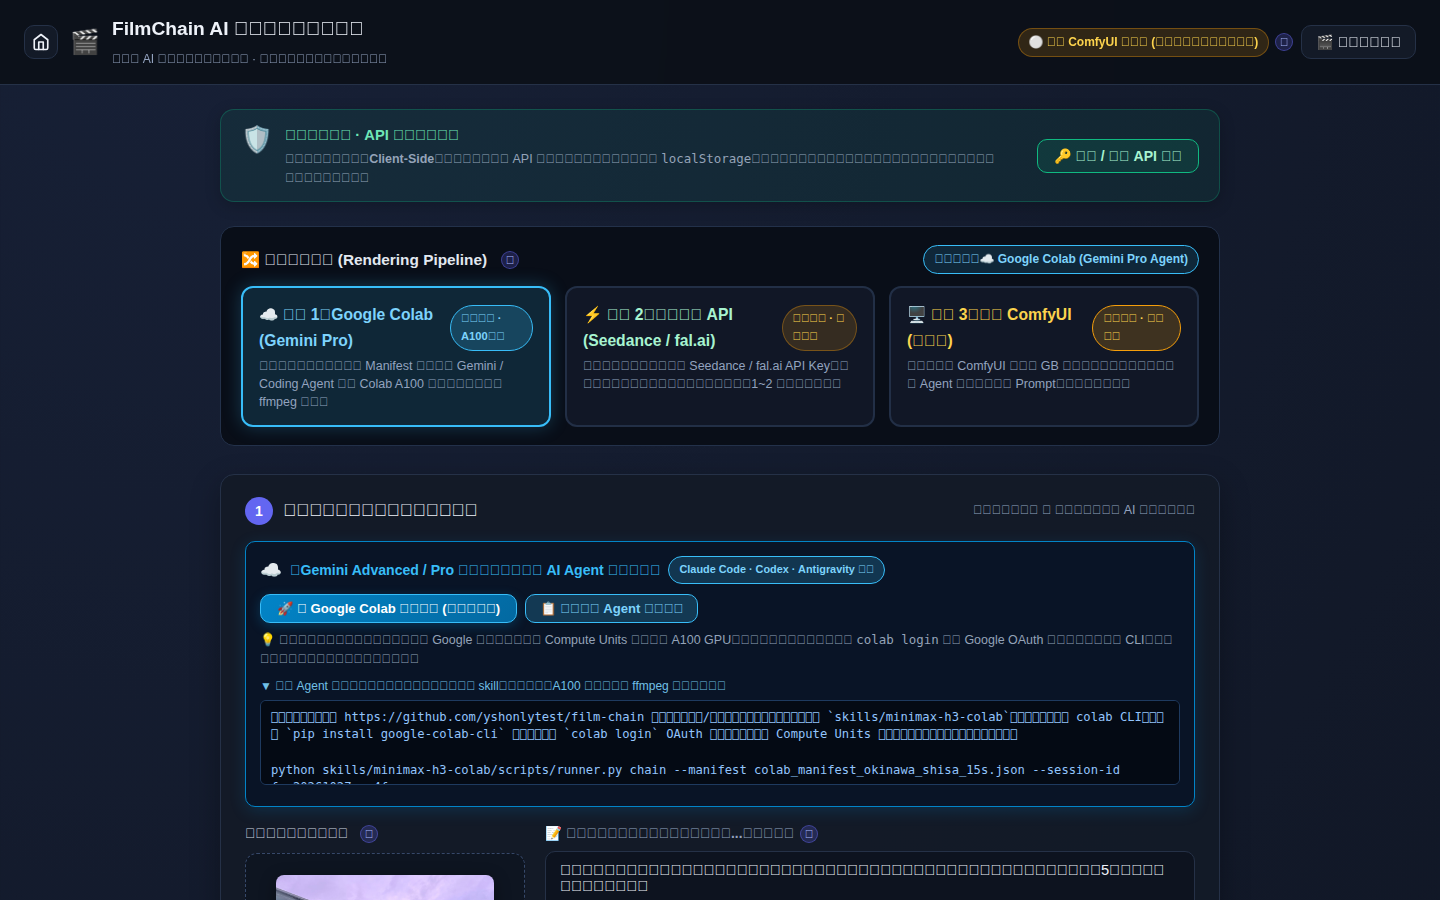Click the orange badge on the Seedance card
The image size is (1440, 900).
[x=819, y=328]
